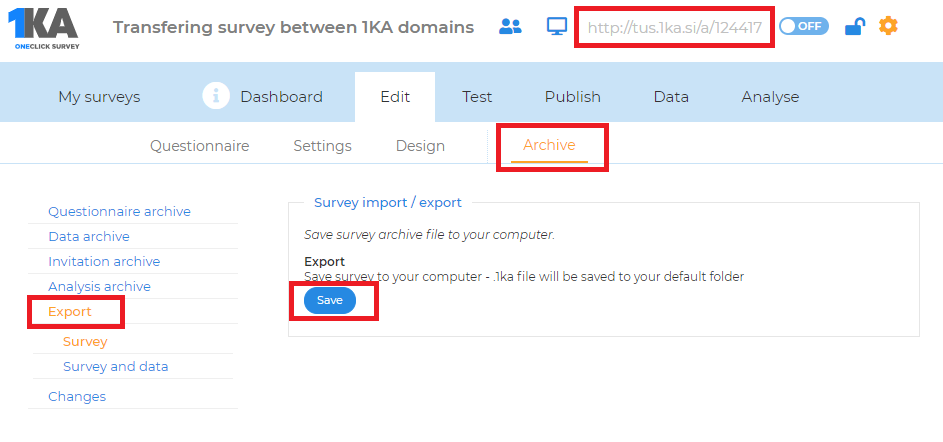The height and width of the screenshot is (442, 943).
Task: Click the 1KA OneClick Survey logo
Action: 43,29
